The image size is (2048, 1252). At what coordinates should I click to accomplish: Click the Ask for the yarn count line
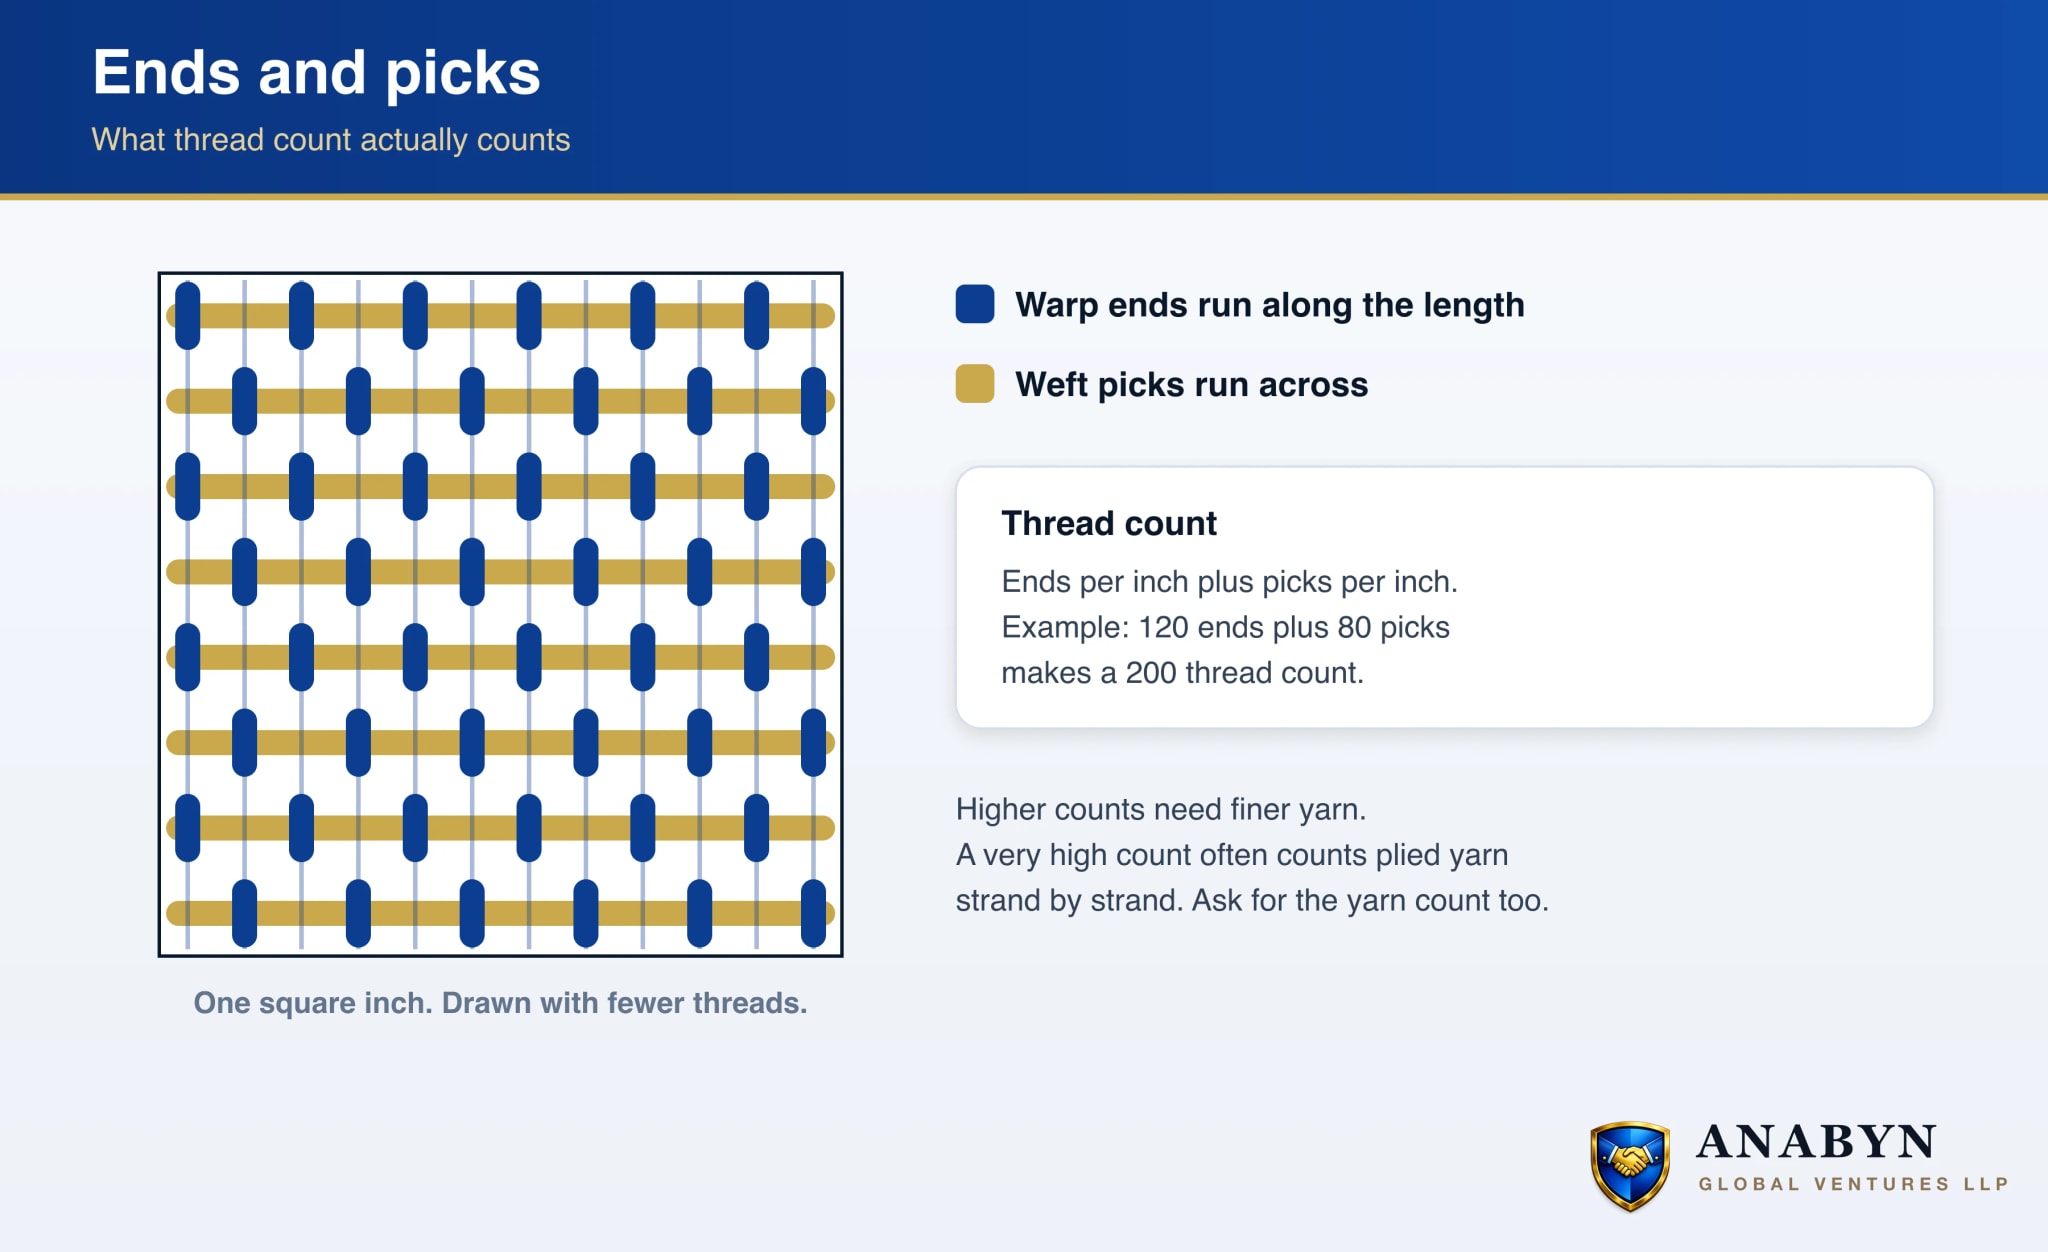(x=1252, y=900)
